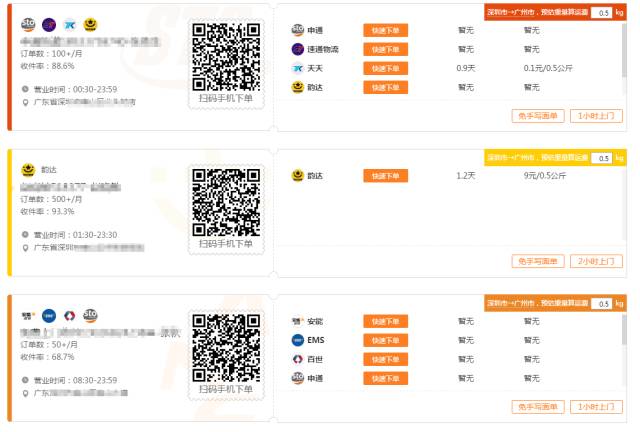The height and width of the screenshot is (432, 640).
Task: Click location pin icon in first card
Action: [x=25, y=102]
